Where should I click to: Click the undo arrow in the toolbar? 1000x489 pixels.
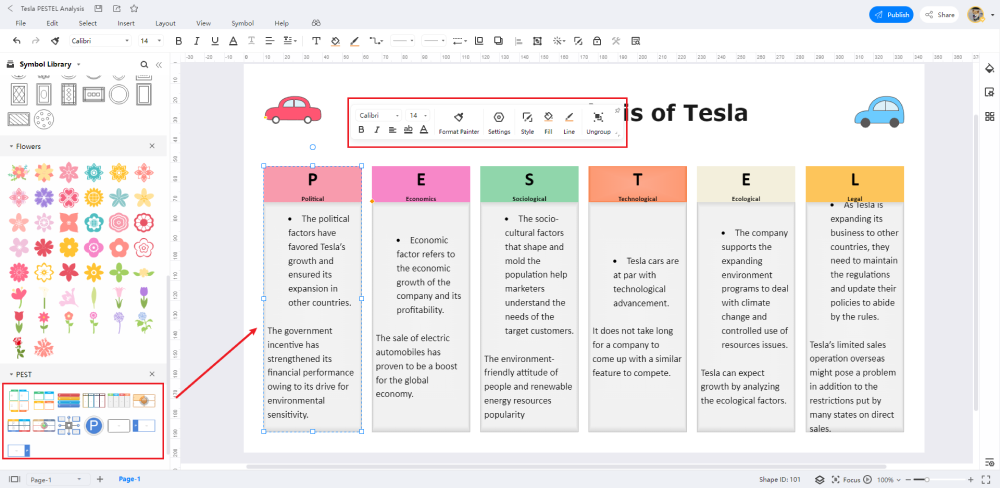17,41
